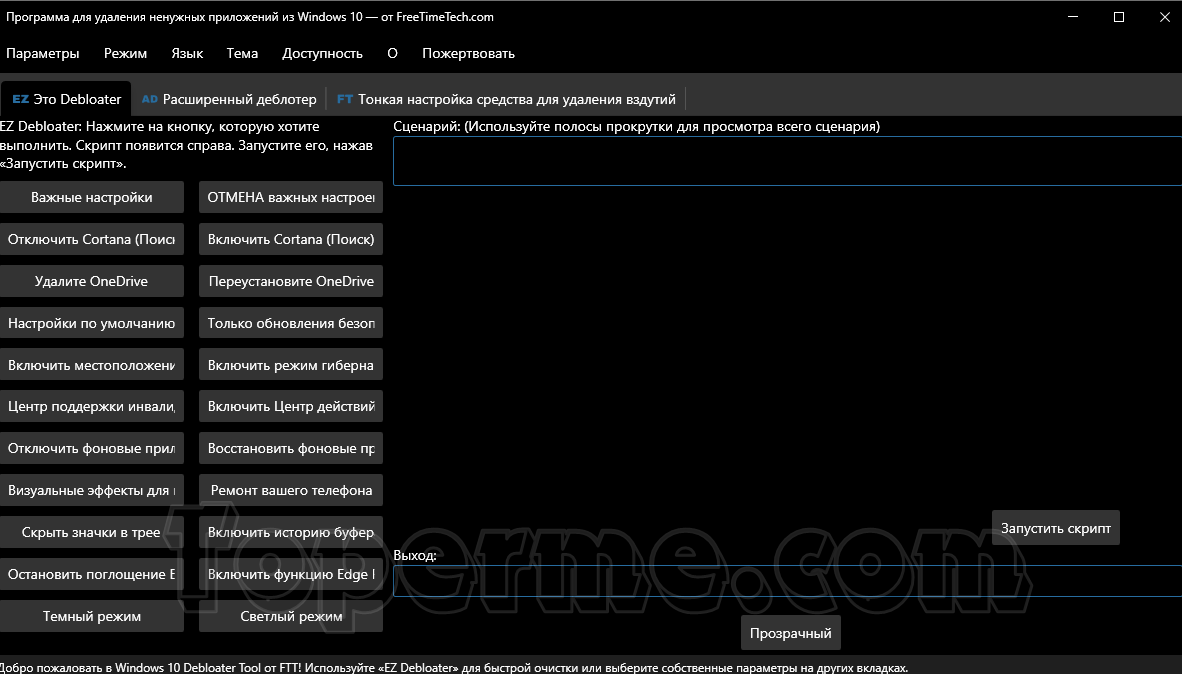Run script with Запустить скрипт button

(1055, 528)
